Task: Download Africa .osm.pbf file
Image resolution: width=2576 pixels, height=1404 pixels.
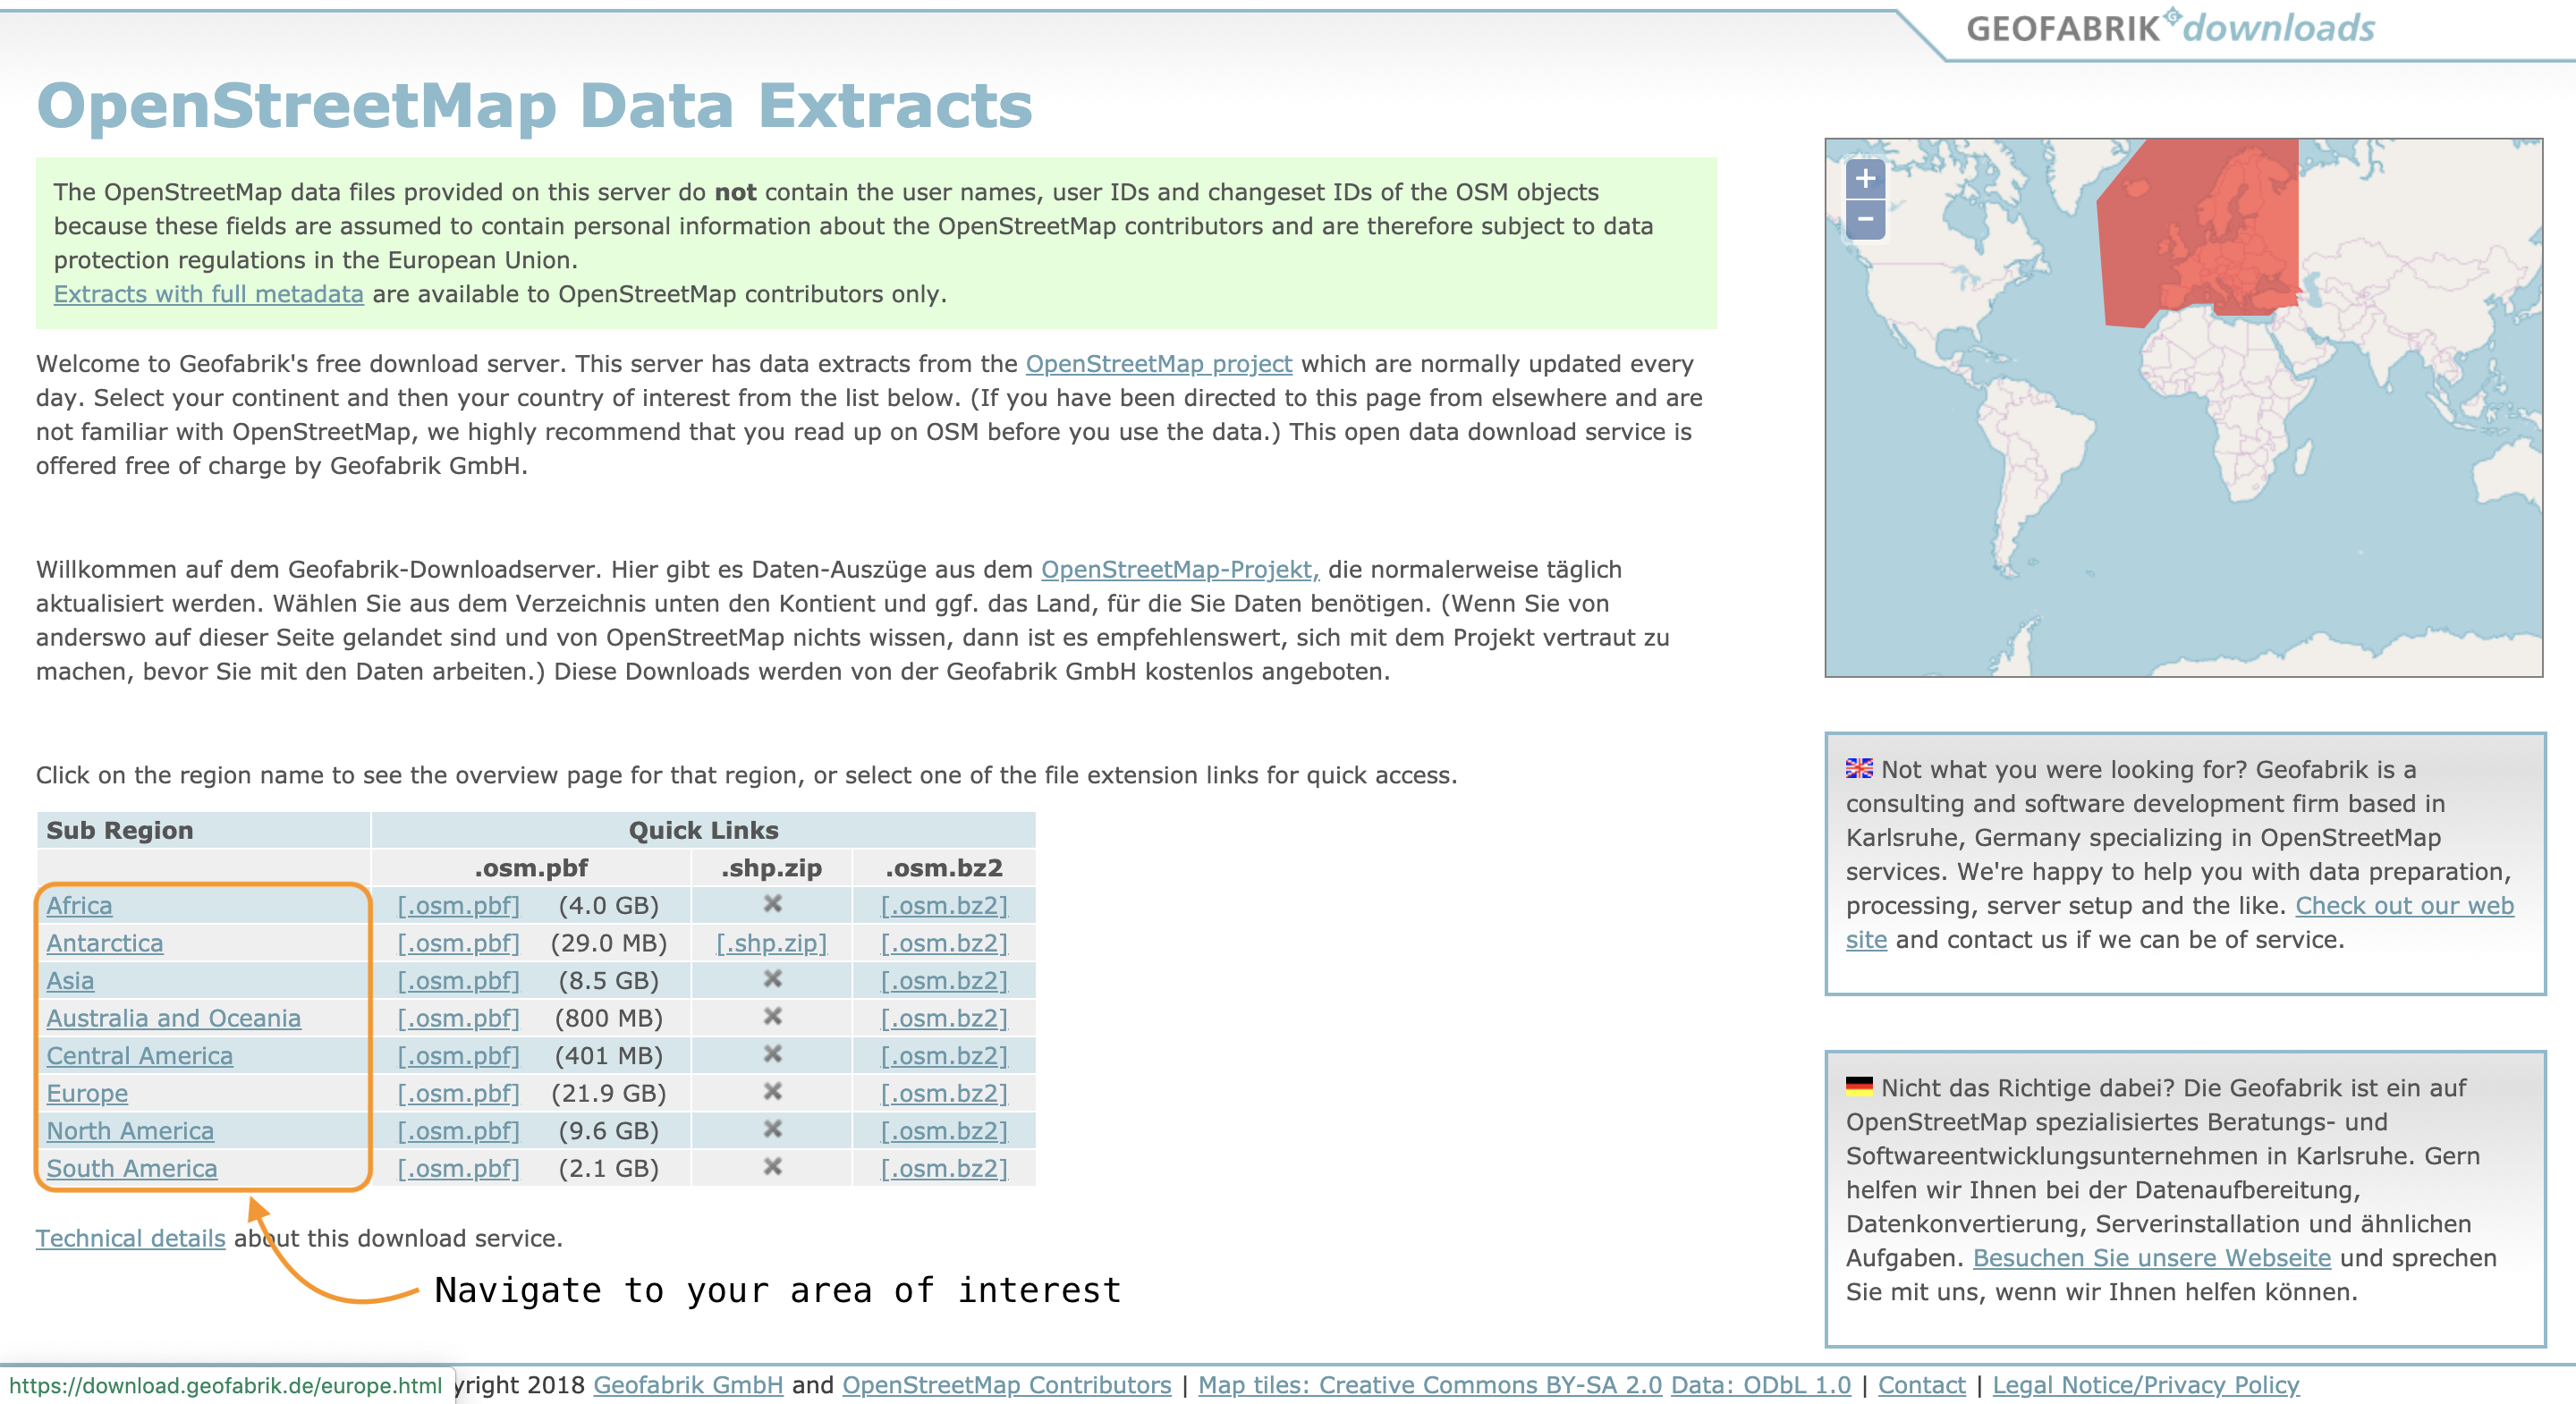Action: [458, 905]
